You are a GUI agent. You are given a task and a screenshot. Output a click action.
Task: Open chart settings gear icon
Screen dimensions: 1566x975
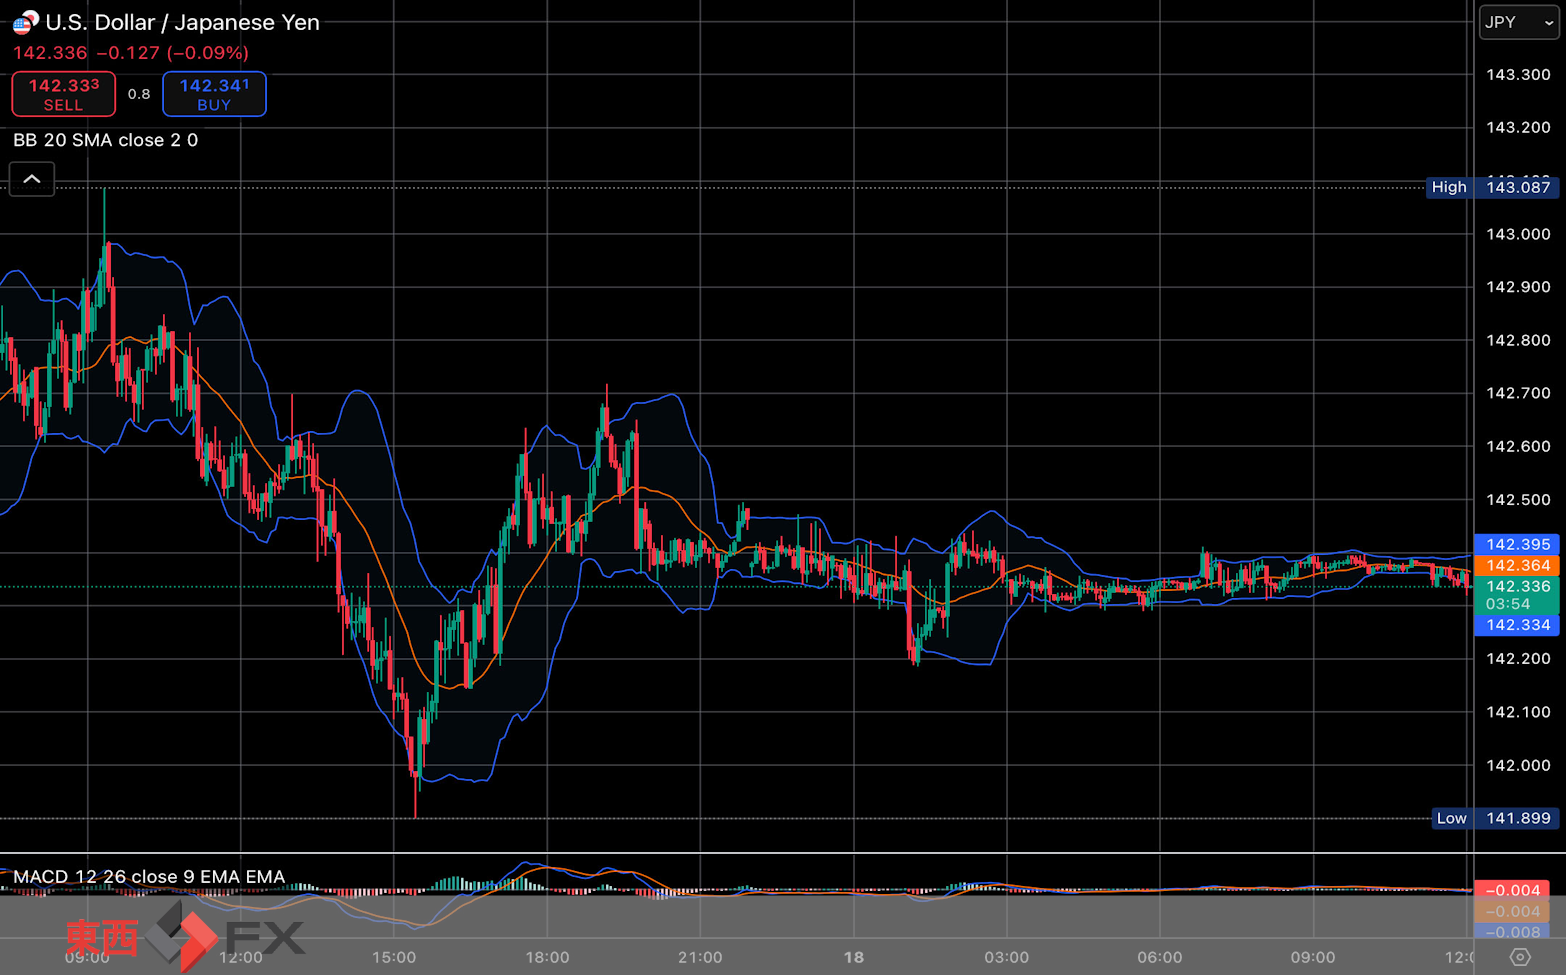pyautogui.click(x=1520, y=957)
